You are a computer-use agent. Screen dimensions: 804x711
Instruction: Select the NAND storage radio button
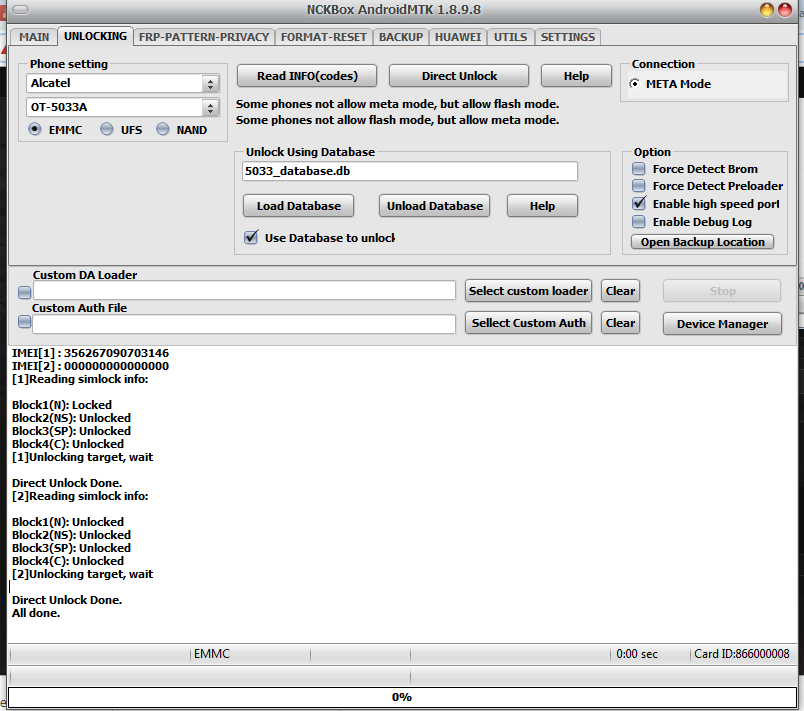(x=163, y=129)
